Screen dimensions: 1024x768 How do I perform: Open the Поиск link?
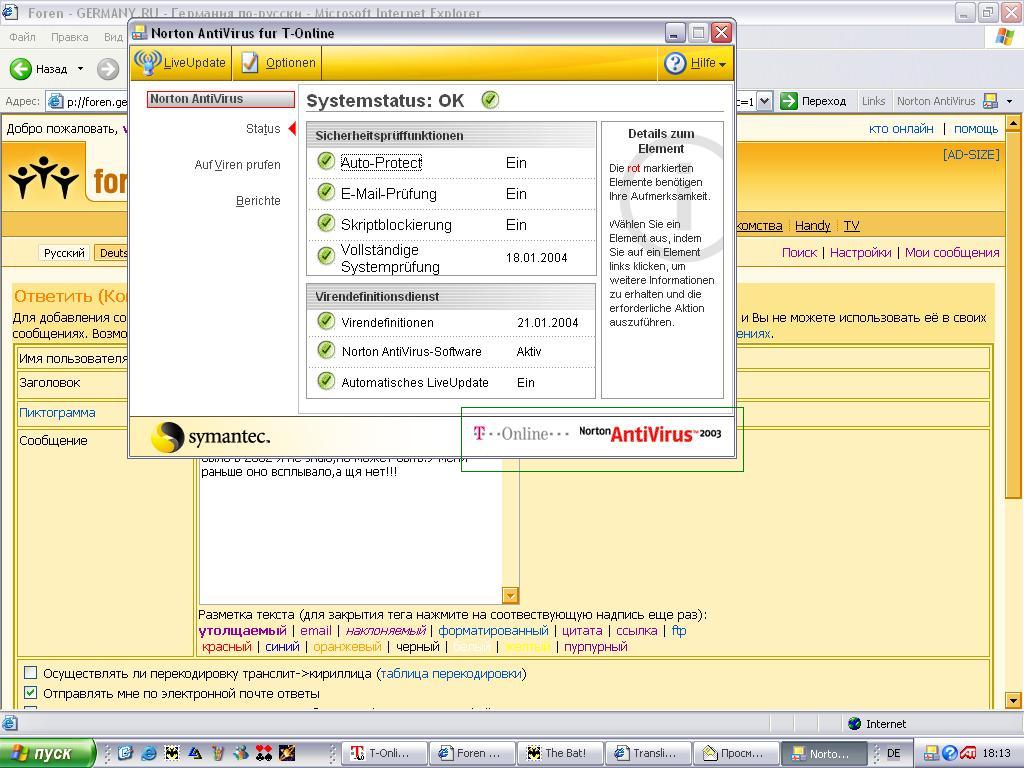(799, 253)
